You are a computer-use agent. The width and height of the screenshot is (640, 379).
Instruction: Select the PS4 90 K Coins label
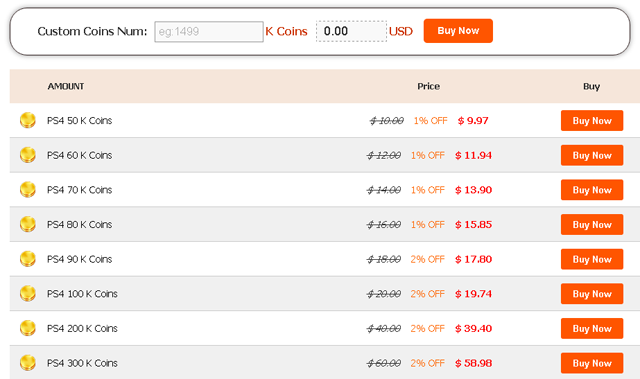pos(80,259)
